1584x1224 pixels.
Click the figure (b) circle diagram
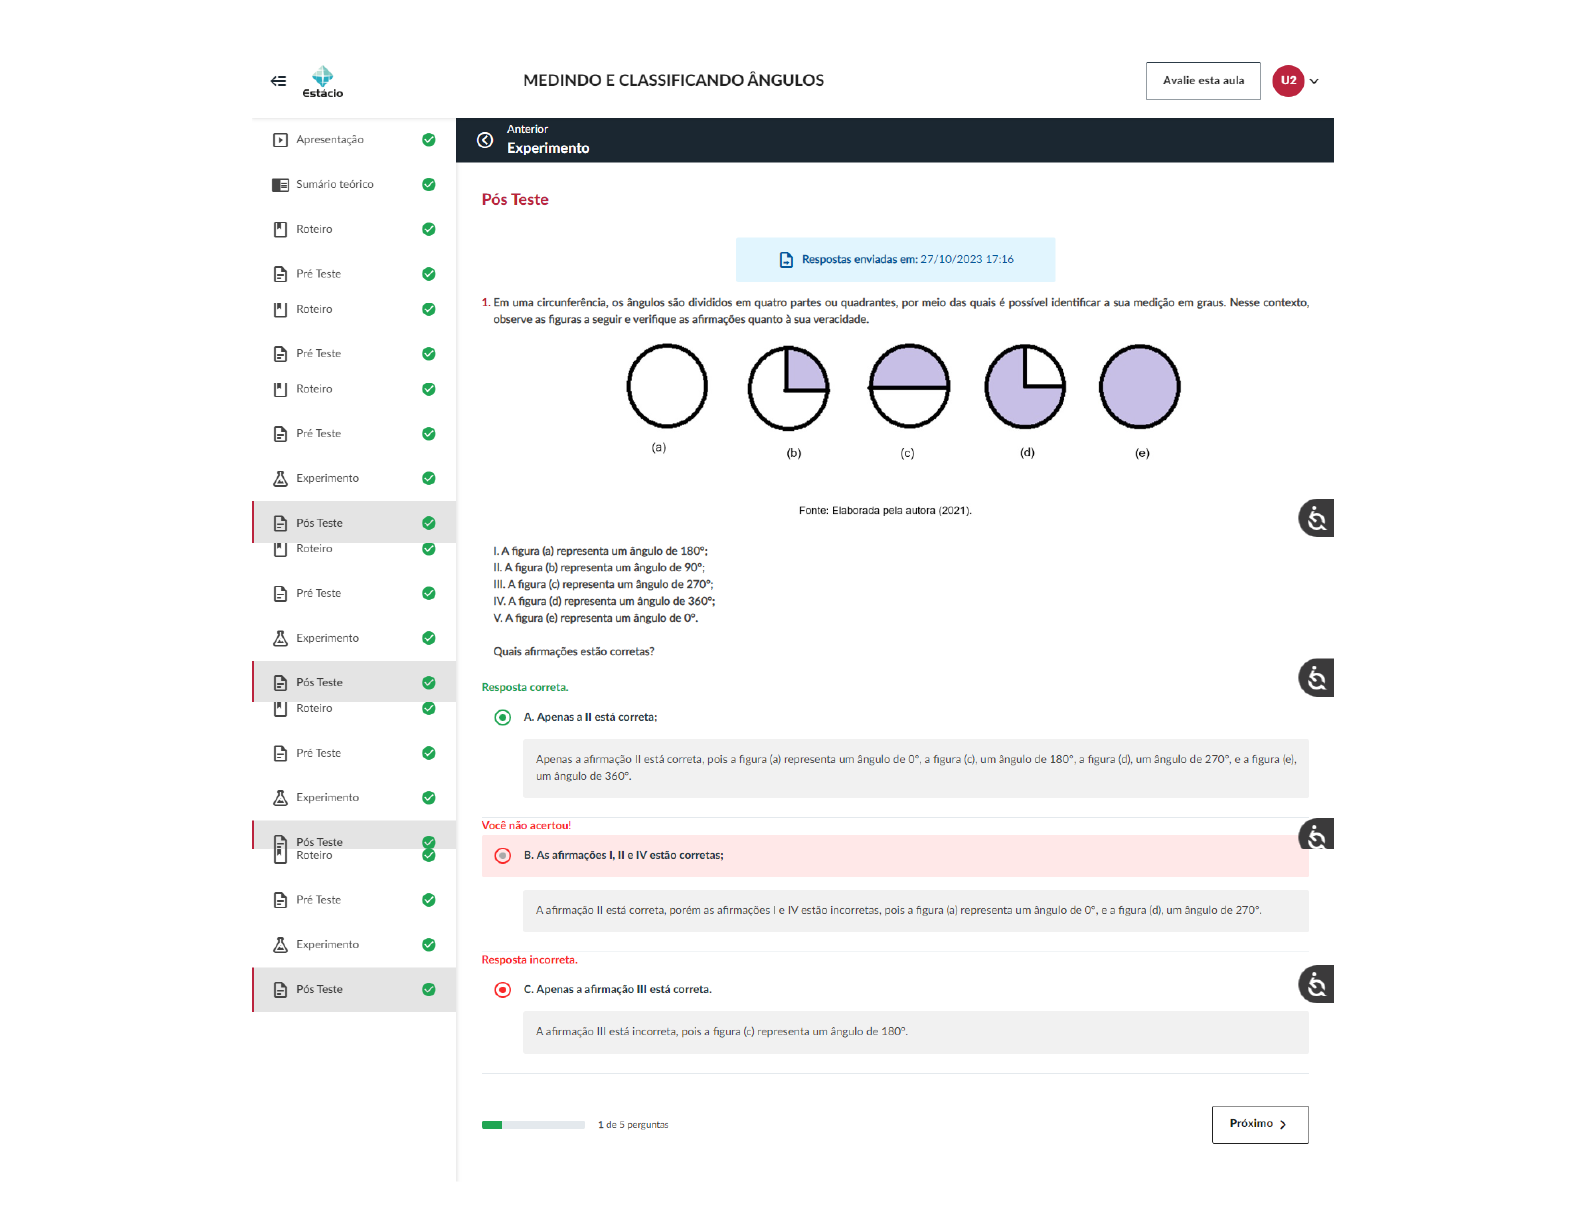click(x=788, y=388)
